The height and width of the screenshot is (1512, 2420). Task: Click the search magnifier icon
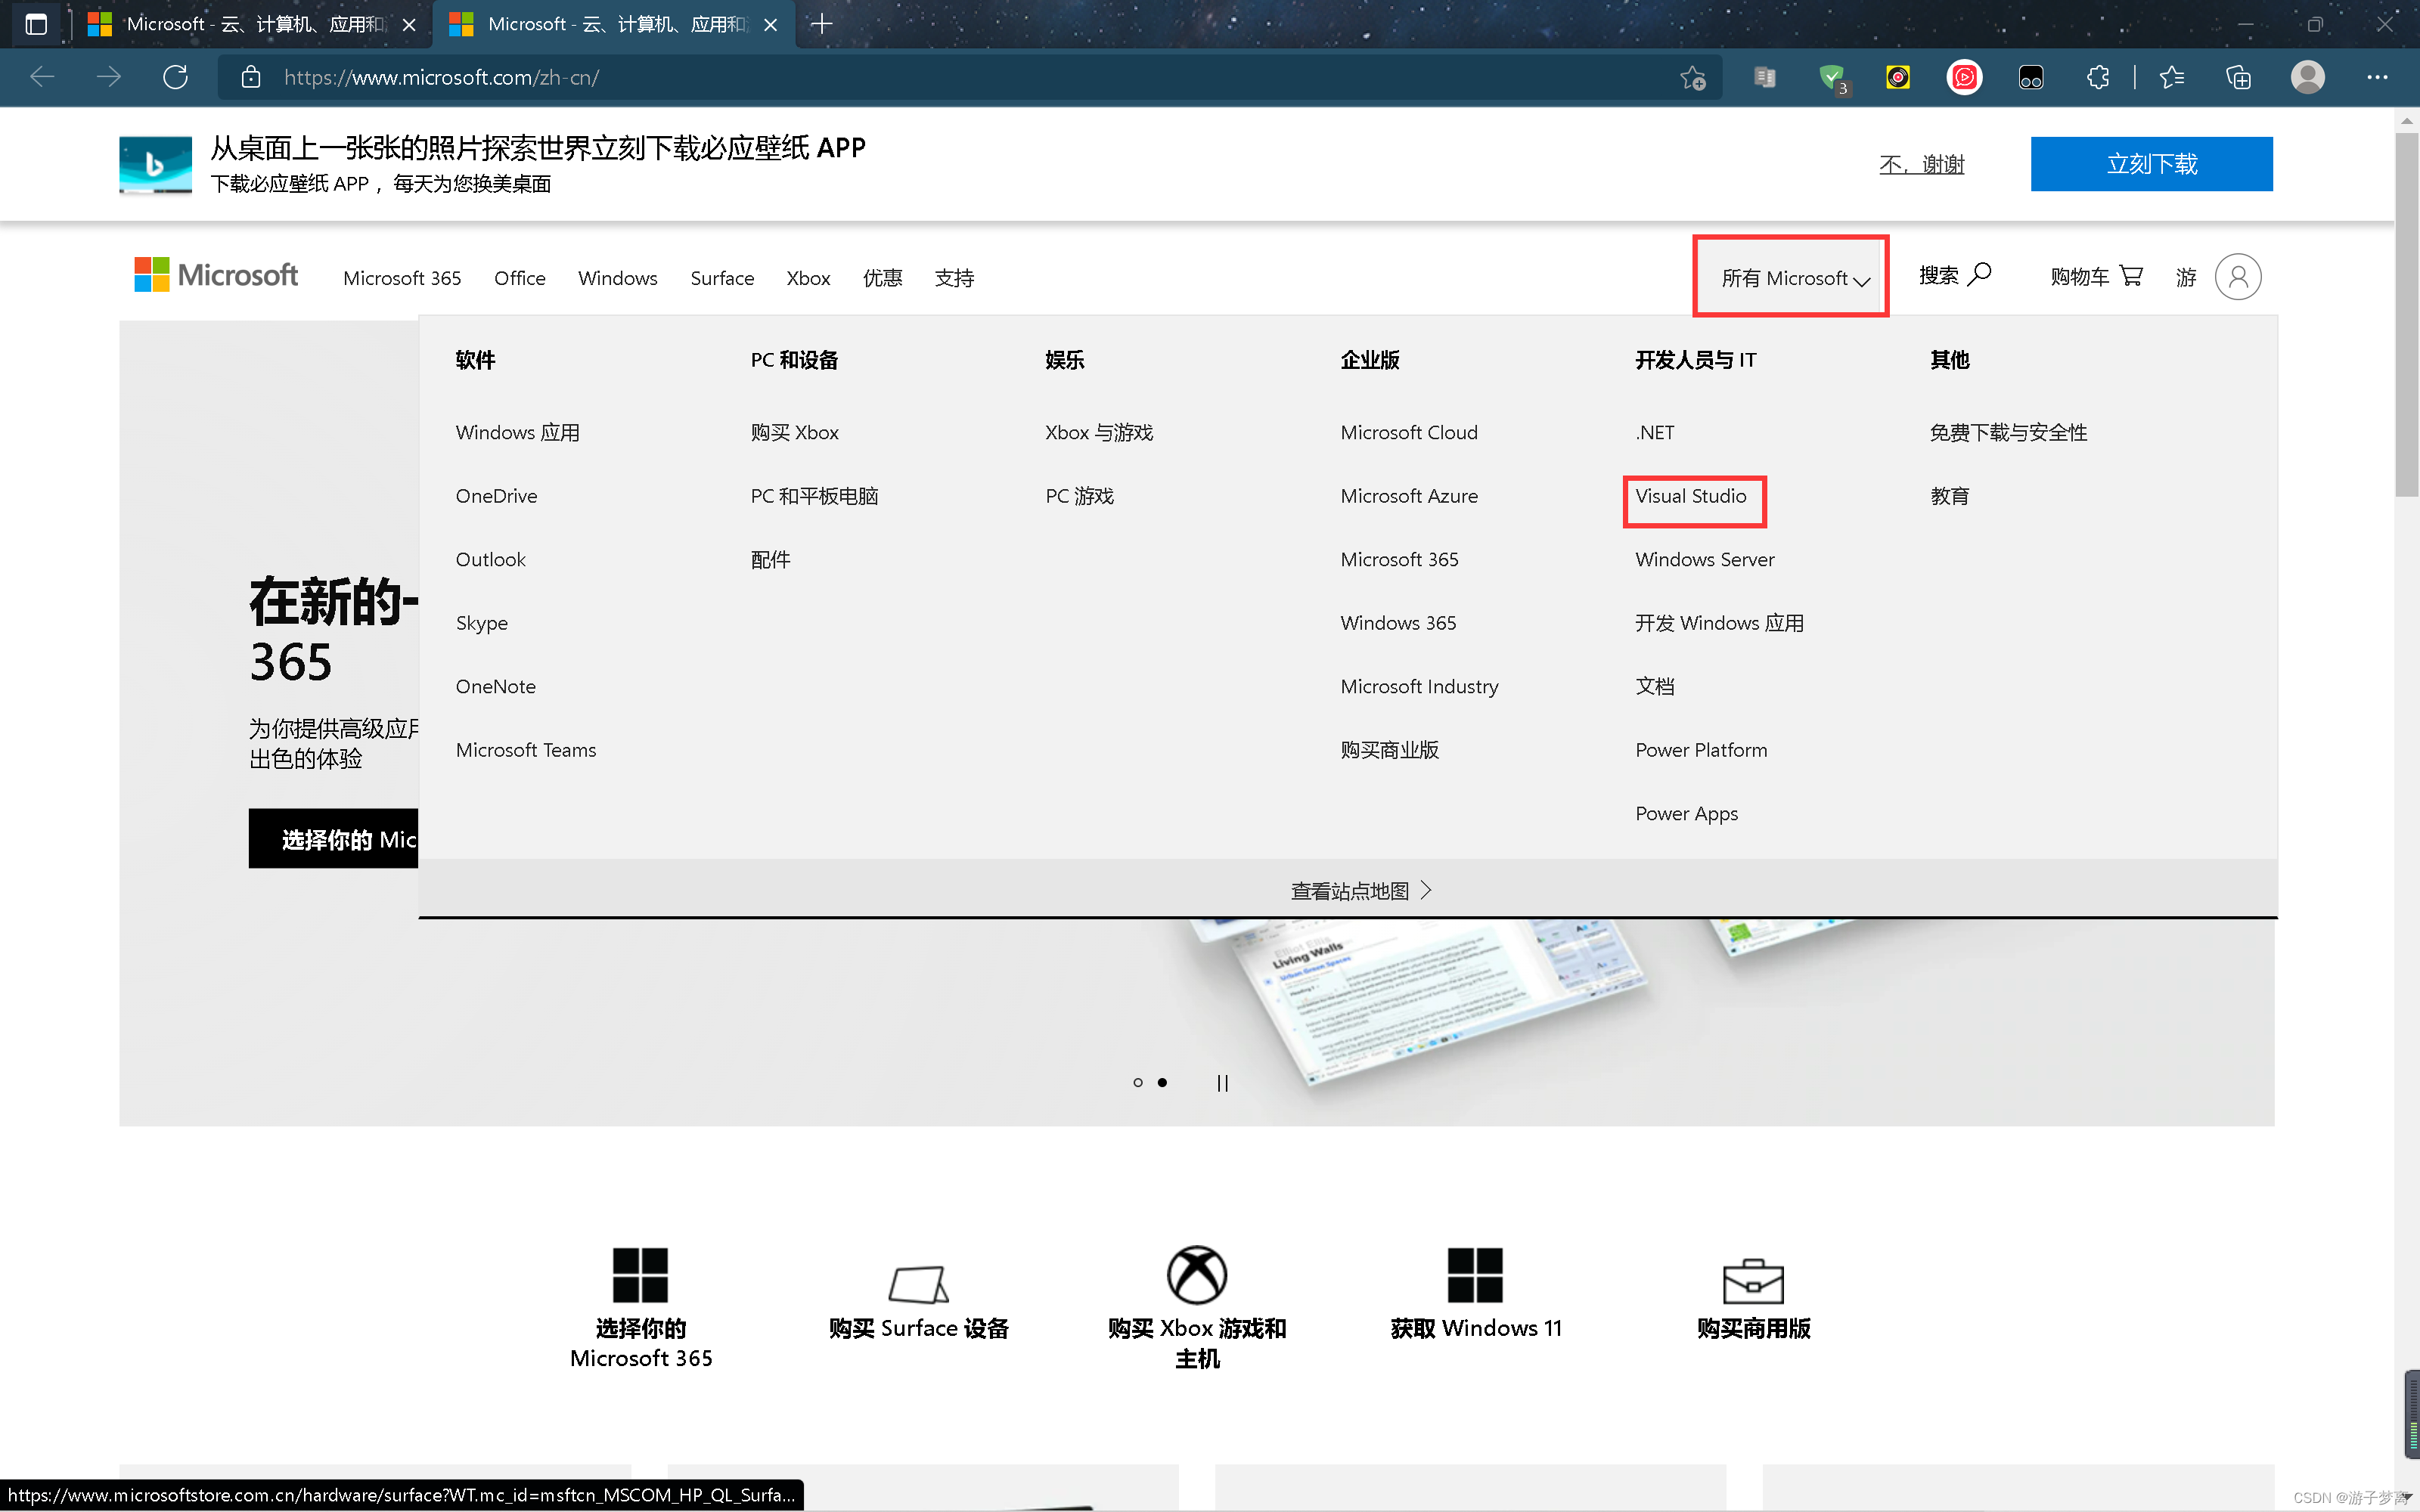[x=1979, y=274]
